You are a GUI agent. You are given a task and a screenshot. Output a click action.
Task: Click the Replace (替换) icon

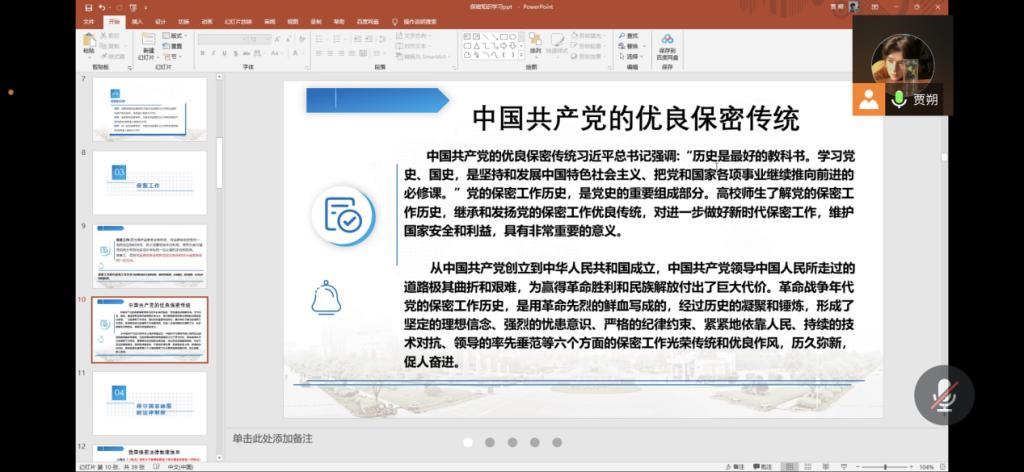click(621, 46)
